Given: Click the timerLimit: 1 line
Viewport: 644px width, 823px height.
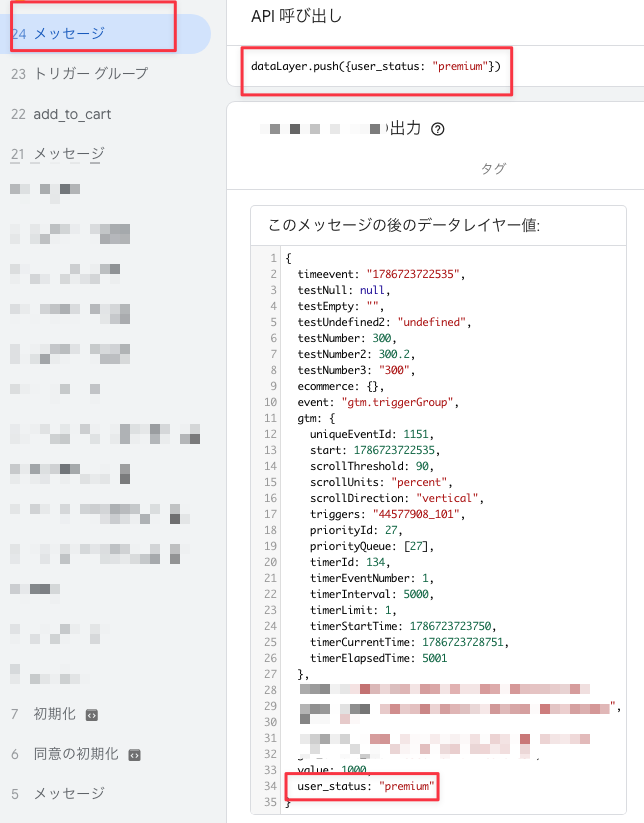Looking at the screenshot, I should click(x=353, y=610).
